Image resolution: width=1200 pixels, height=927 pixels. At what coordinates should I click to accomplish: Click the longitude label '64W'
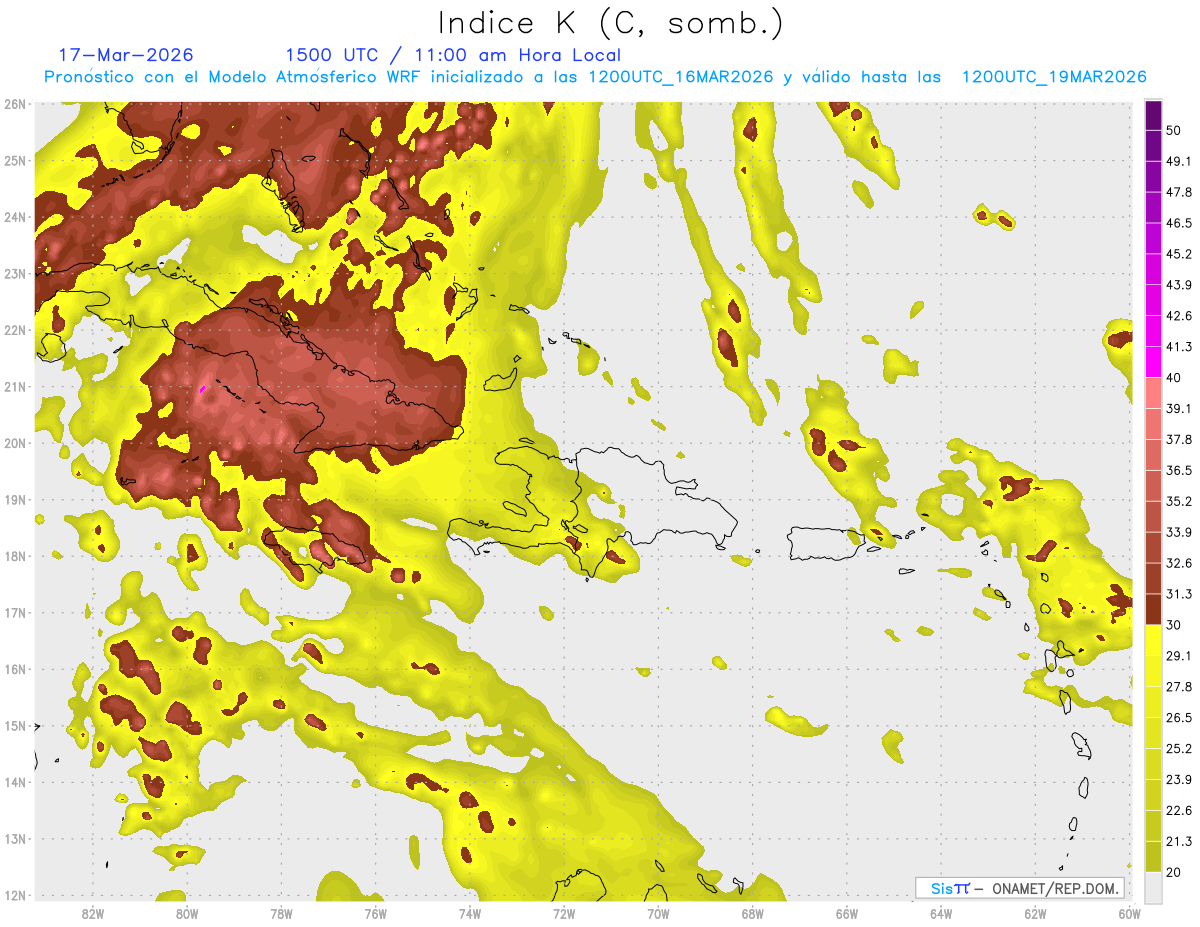[941, 914]
